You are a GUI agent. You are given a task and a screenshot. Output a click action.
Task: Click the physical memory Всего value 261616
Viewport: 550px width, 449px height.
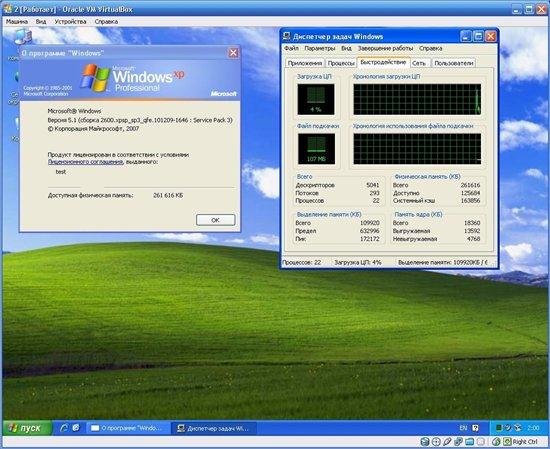[x=470, y=185]
